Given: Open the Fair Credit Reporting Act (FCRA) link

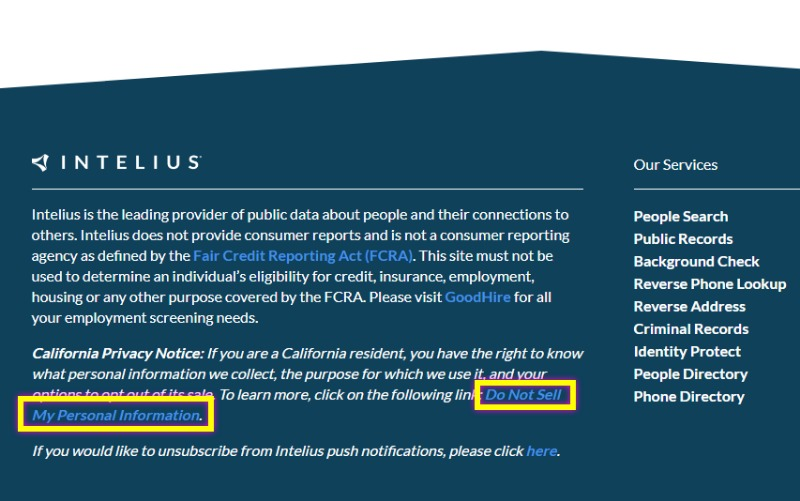Looking at the screenshot, I should [303, 256].
